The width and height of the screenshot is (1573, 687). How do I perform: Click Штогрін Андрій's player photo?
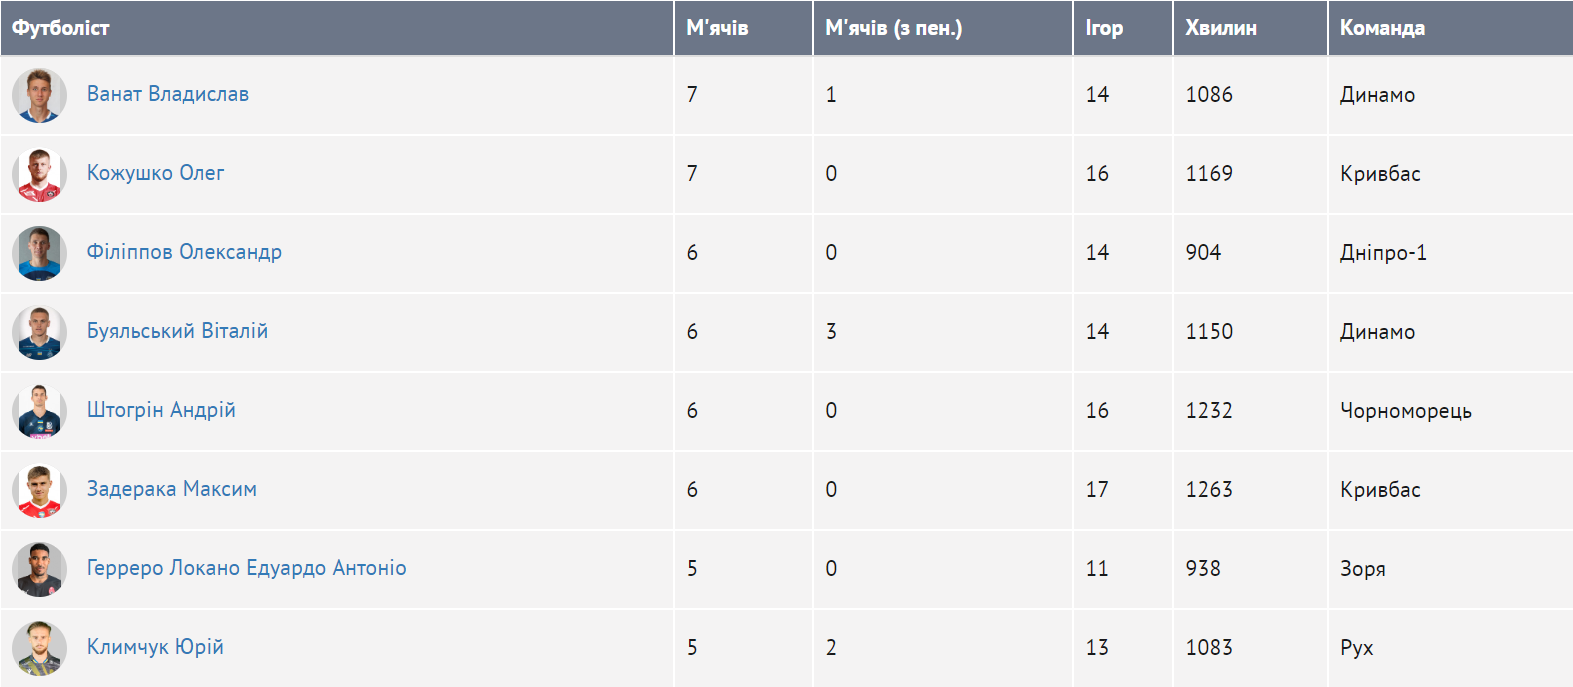(39, 411)
